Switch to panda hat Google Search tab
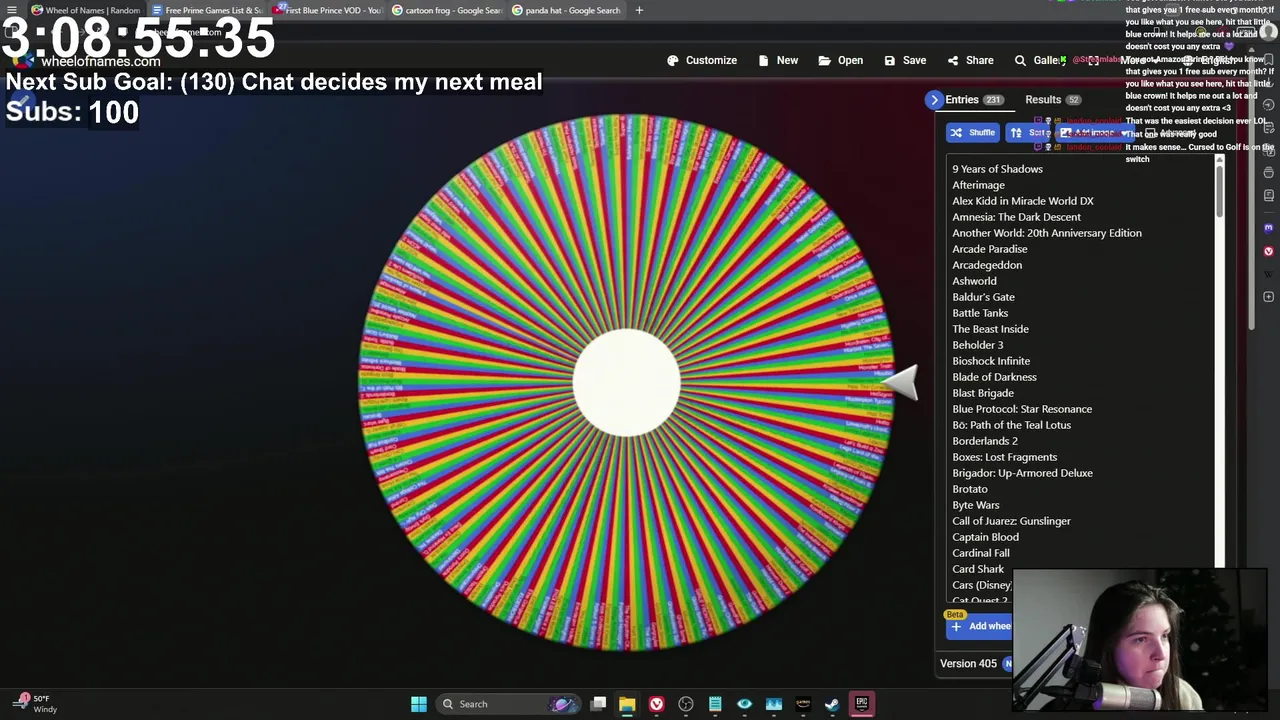This screenshot has height=720, width=1280. [x=567, y=10]
